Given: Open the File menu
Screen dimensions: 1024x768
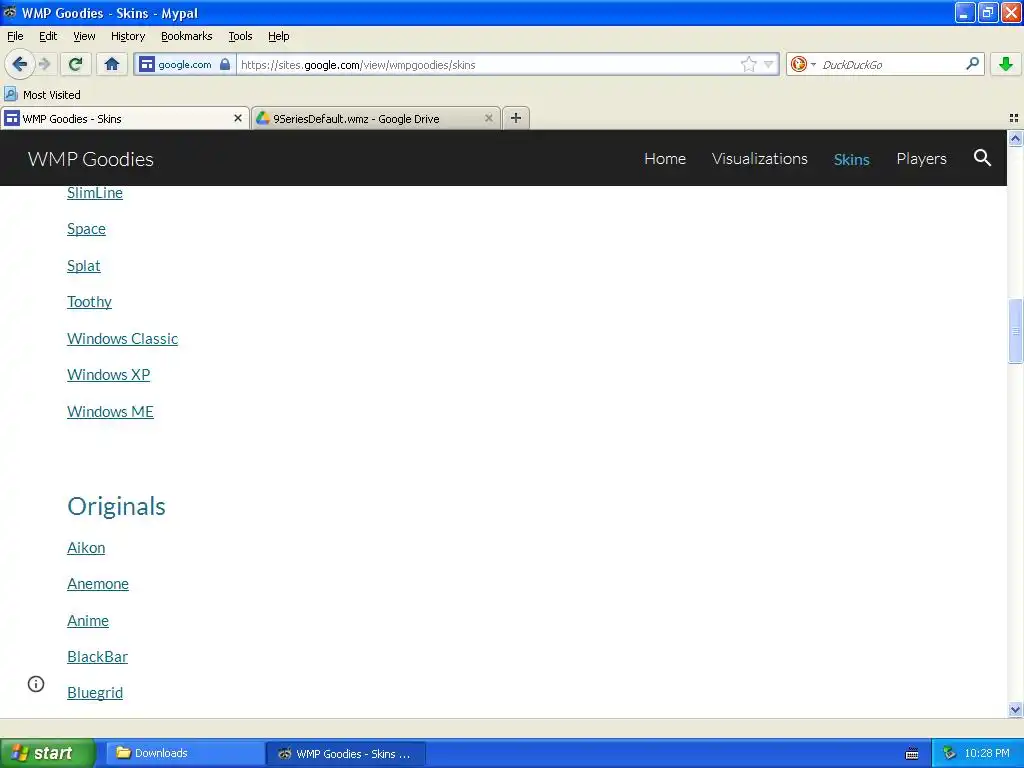Looking at the screenshot, I should pyautogui.click(x=15, y=36).
